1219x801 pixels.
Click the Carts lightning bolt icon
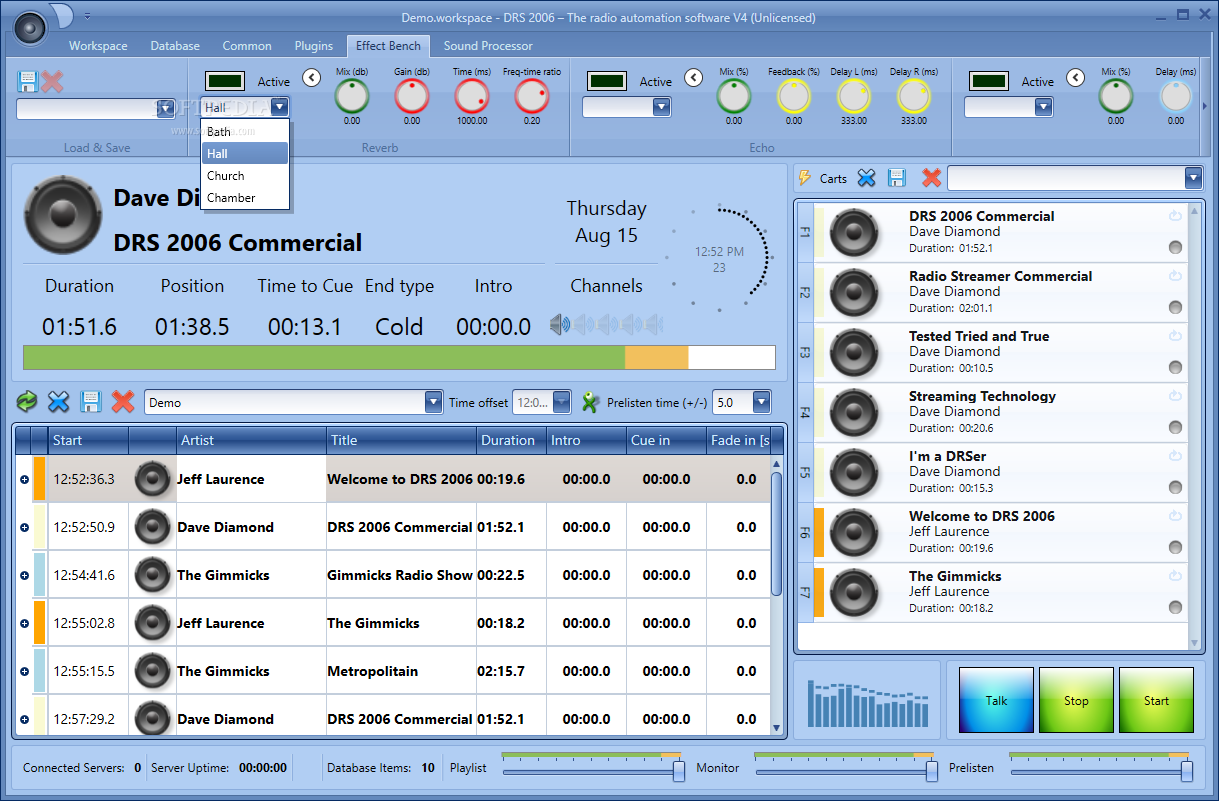tap(805, 178)
